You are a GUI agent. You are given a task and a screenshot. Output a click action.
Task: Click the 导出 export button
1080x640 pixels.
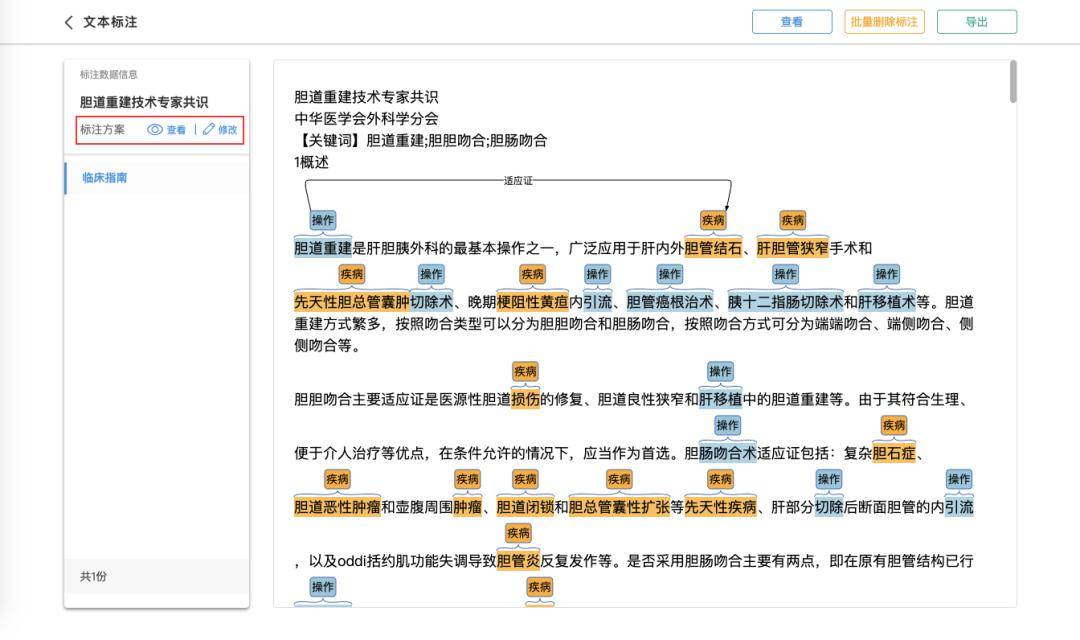pyautogui.click(x=976, y=21)
